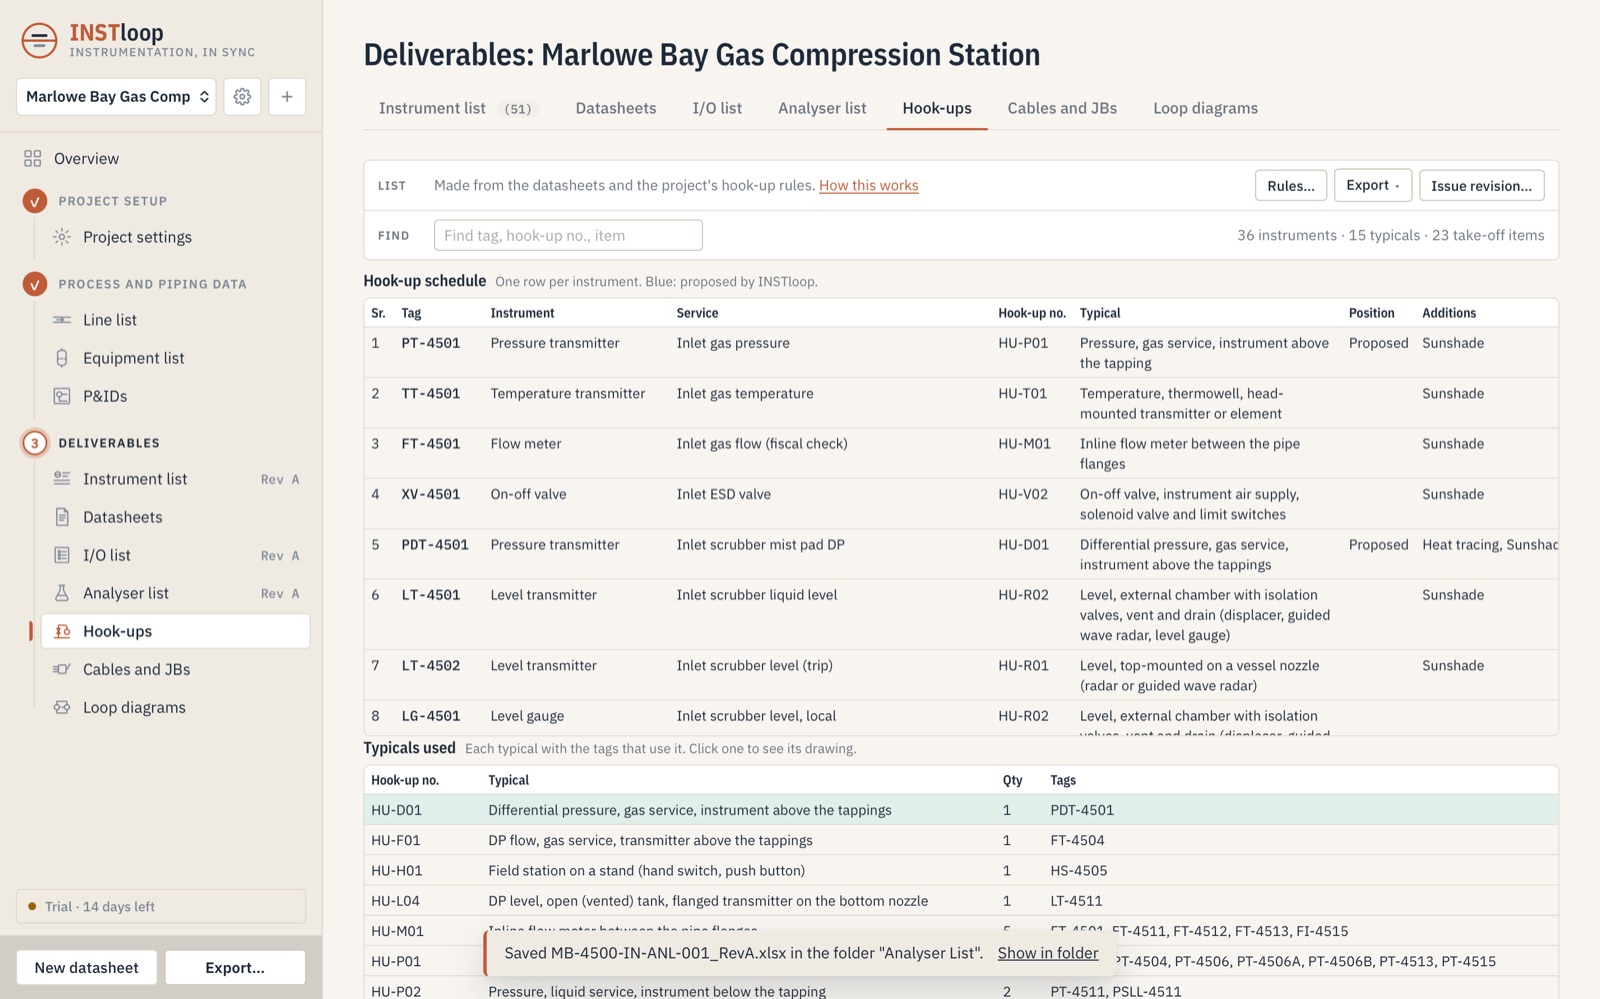Open the Marlowe Bay Gas Comp project selector
The image size is (1600, 999).
click(x=116, y=97)
